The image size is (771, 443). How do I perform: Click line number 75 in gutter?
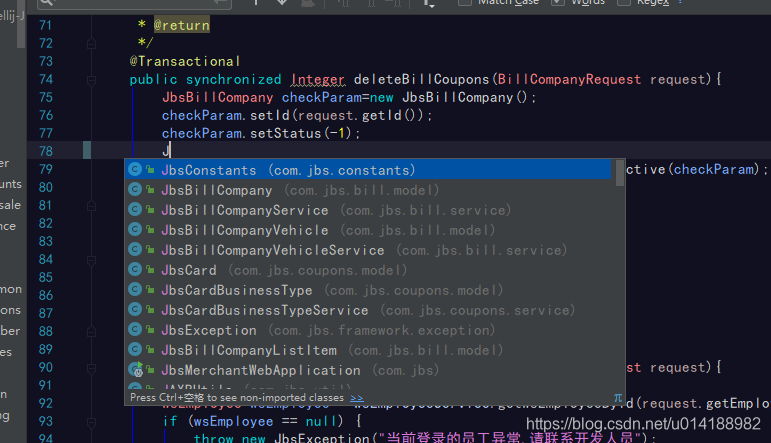[46, 97]
